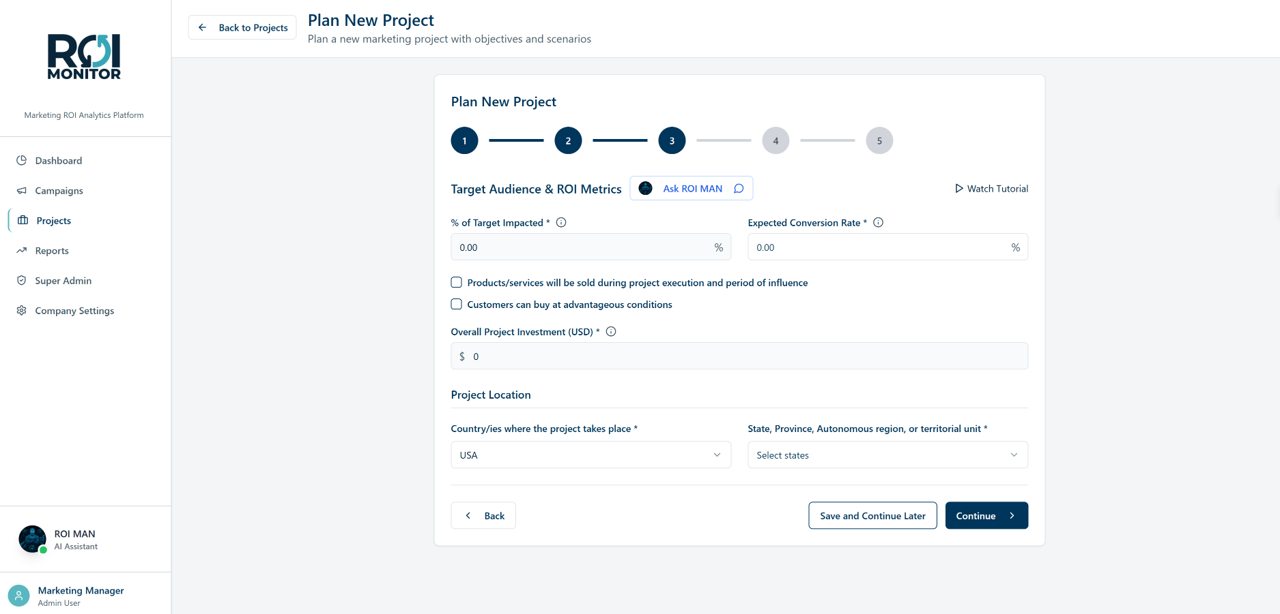Image resolution: width=1280 pixels, height=614 pixels.
Task: Click the Overall Project Investment input field
Action: [x=739, y=356]
